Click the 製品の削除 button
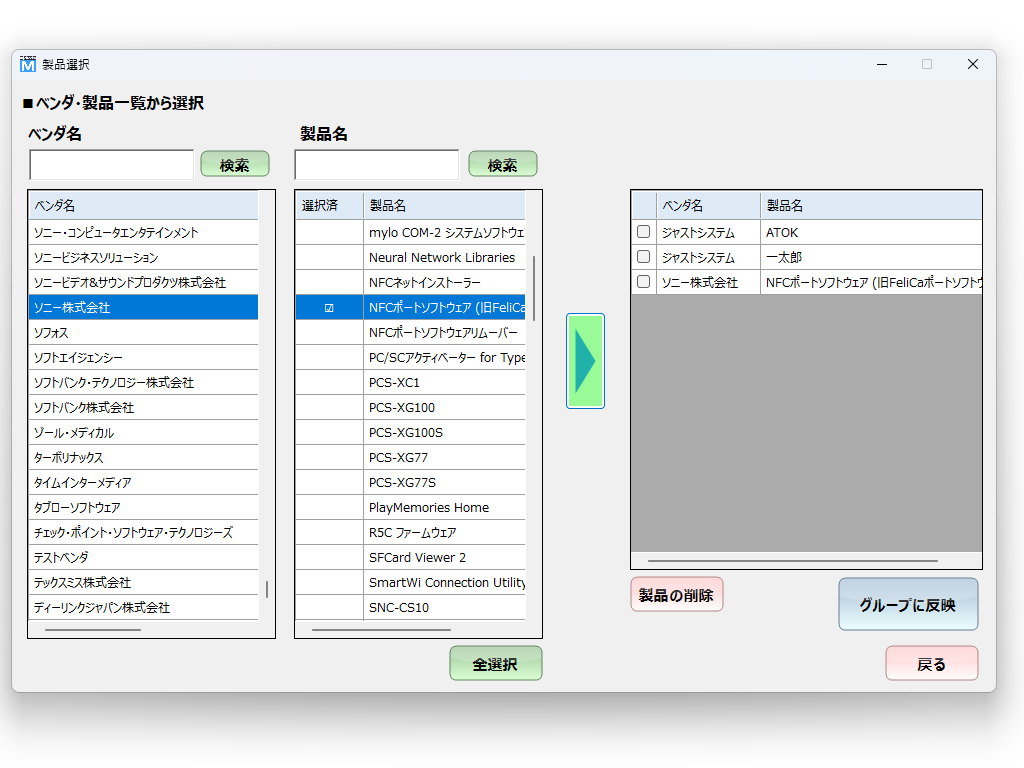 point(676,593)
